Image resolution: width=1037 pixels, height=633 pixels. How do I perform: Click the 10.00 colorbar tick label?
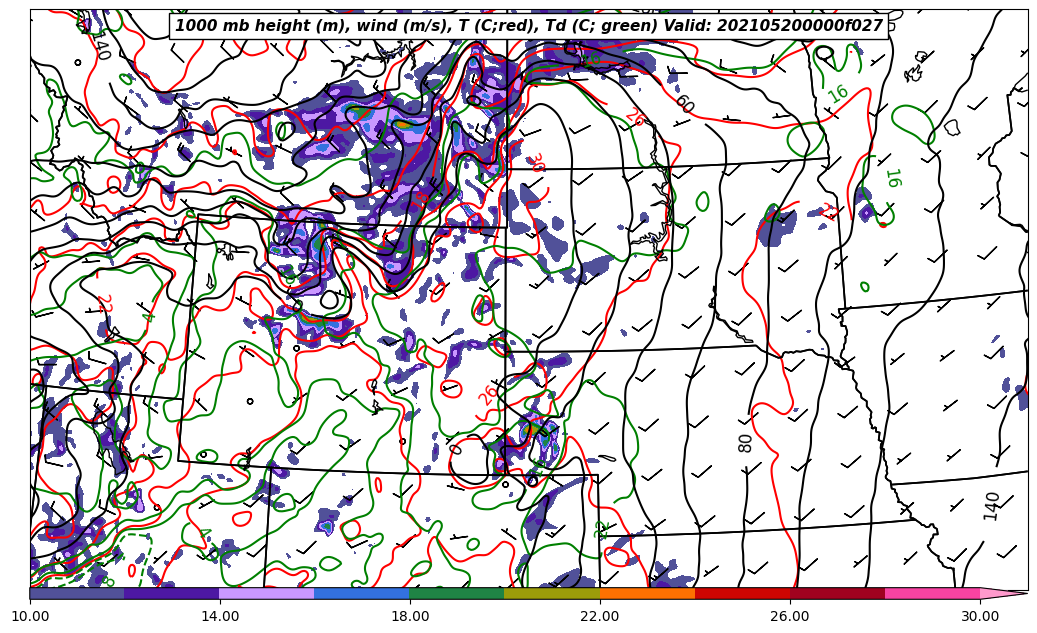[30, 617]
